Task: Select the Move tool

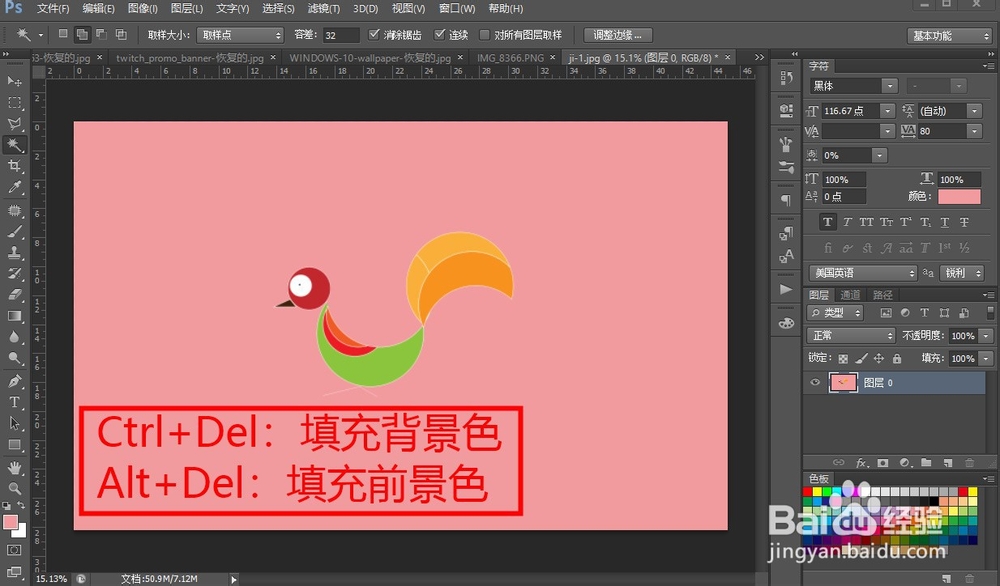Action: tap(14, 81)
